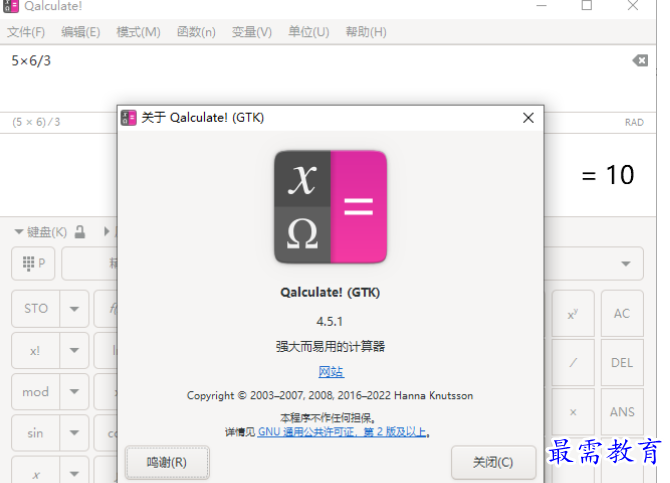Click the multiplication × button
Image resolution: width=670 pixels, height=483 pixels.
(573, 412)
